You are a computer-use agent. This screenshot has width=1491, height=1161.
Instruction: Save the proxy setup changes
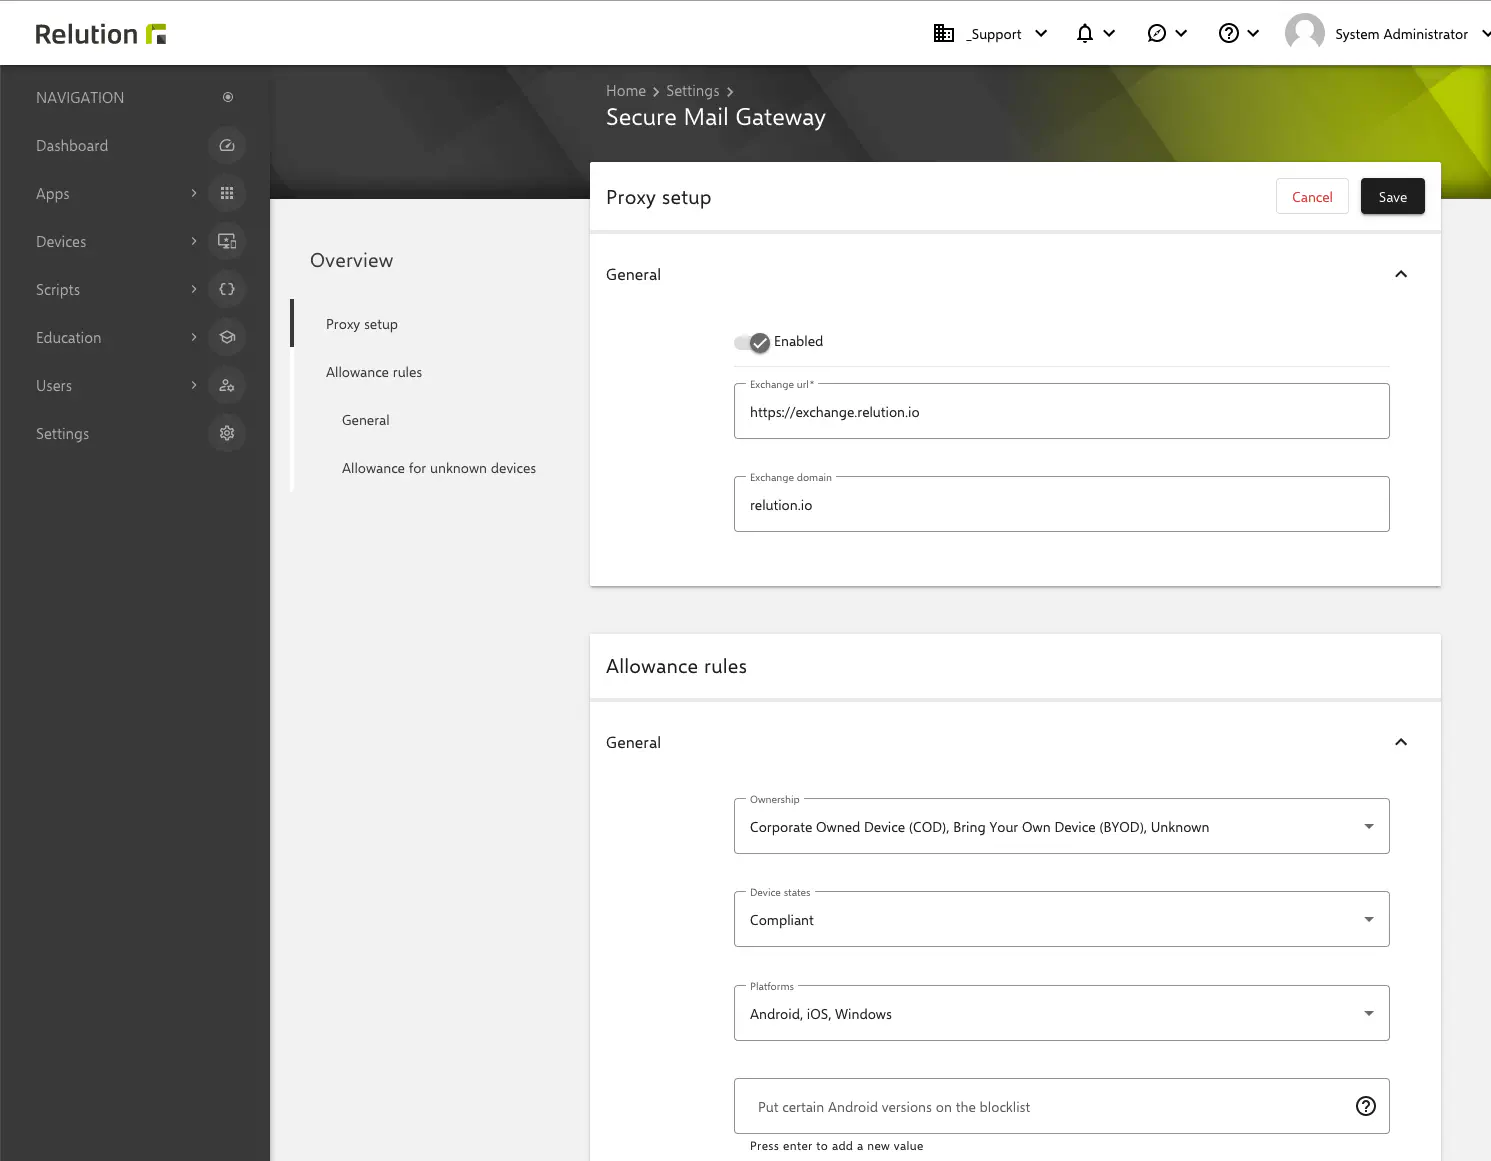tap(1392, 196)
